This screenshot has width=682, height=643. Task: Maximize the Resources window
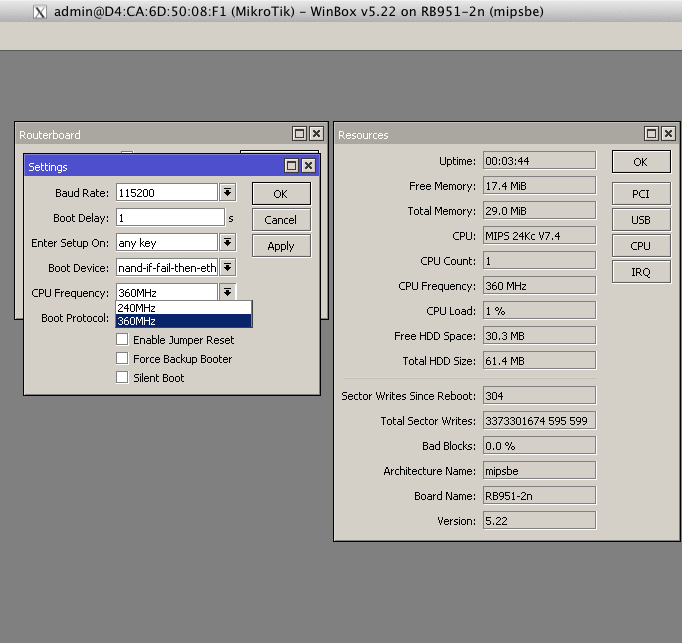(x=651, y=134)
